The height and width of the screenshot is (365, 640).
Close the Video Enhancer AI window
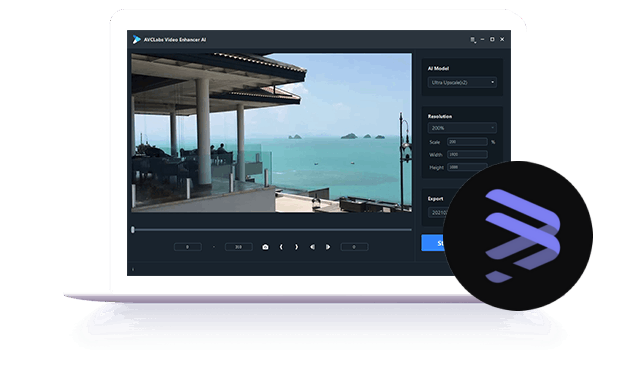(x=502, y=40)
